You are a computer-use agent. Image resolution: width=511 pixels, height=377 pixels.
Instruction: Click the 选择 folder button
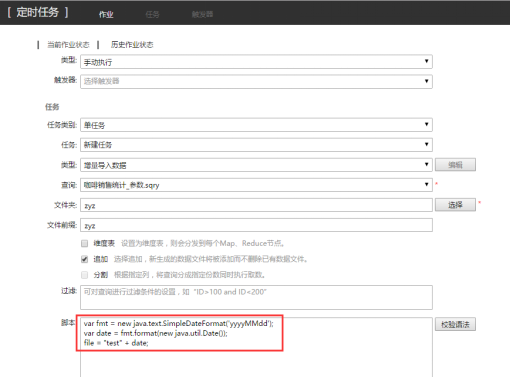coord(455,205)
